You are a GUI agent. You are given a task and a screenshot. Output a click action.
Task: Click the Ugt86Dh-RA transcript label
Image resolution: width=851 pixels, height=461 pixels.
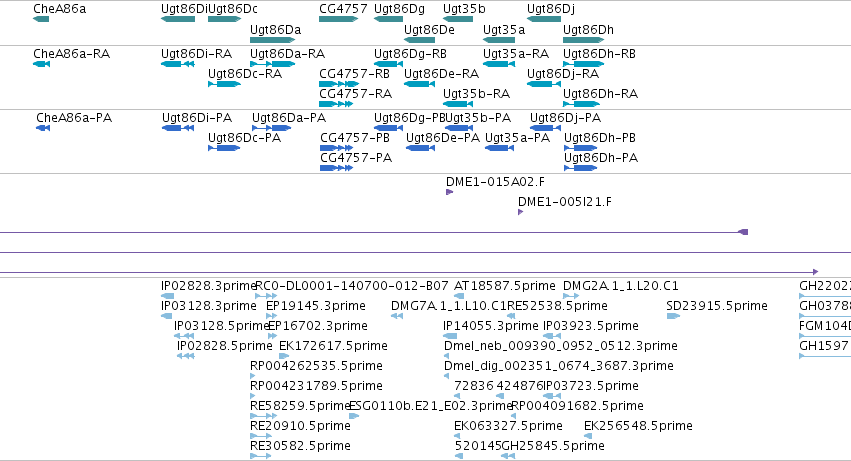click(x=601, y=94)
